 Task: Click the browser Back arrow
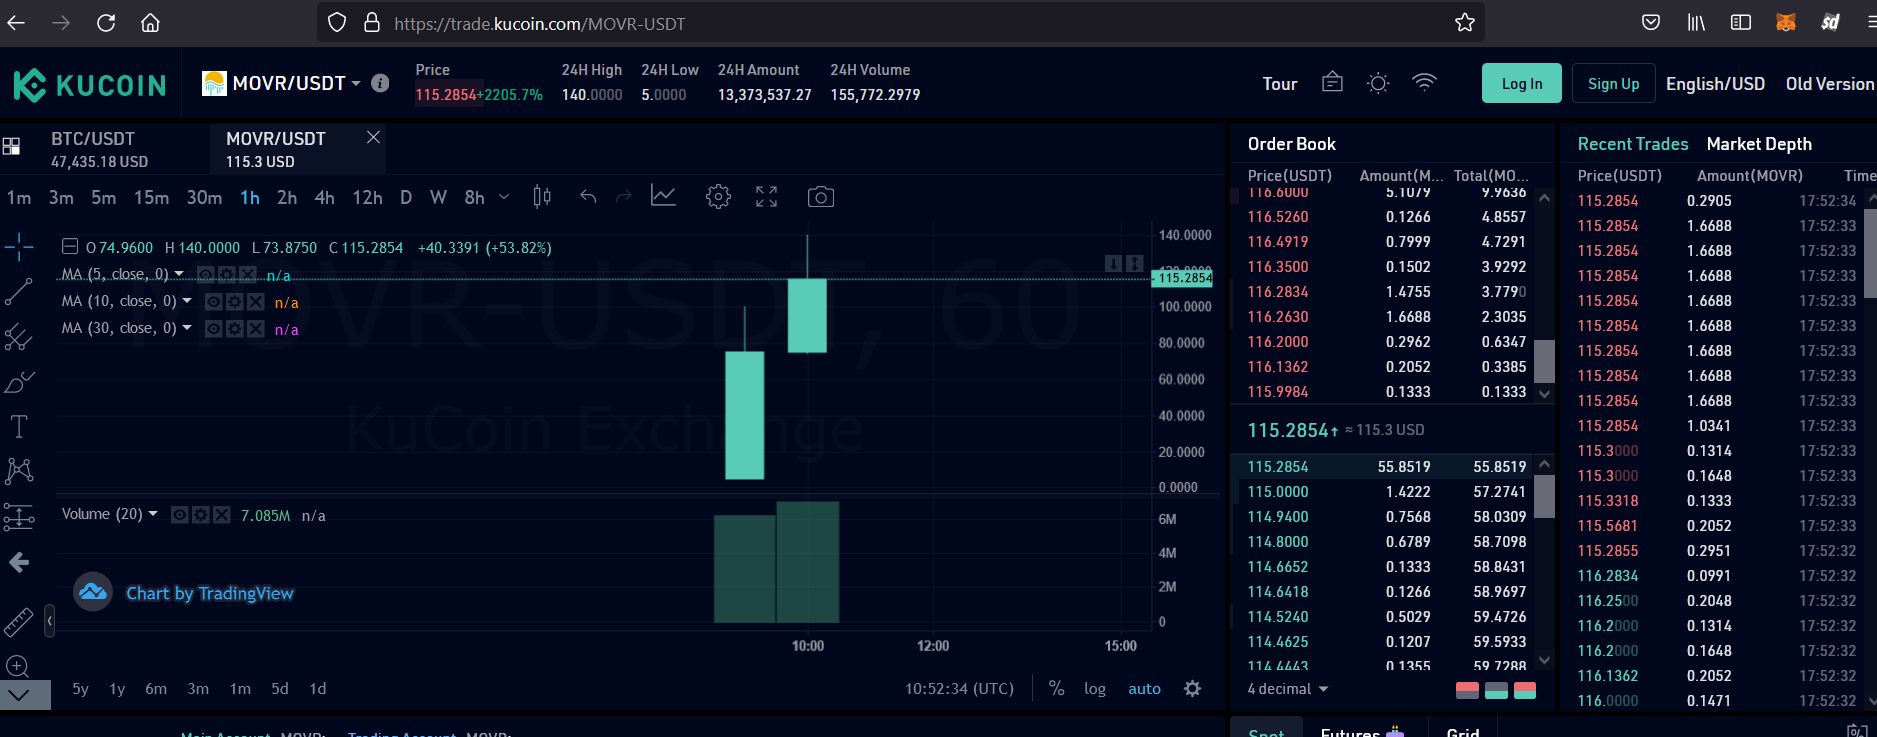coord(16,23)
